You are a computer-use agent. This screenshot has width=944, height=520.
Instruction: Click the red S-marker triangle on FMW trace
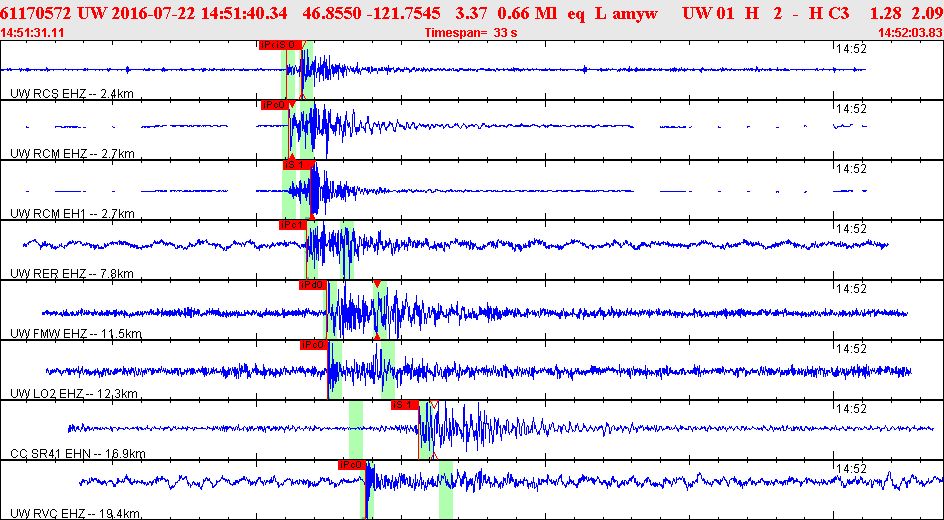click(377, 283)
